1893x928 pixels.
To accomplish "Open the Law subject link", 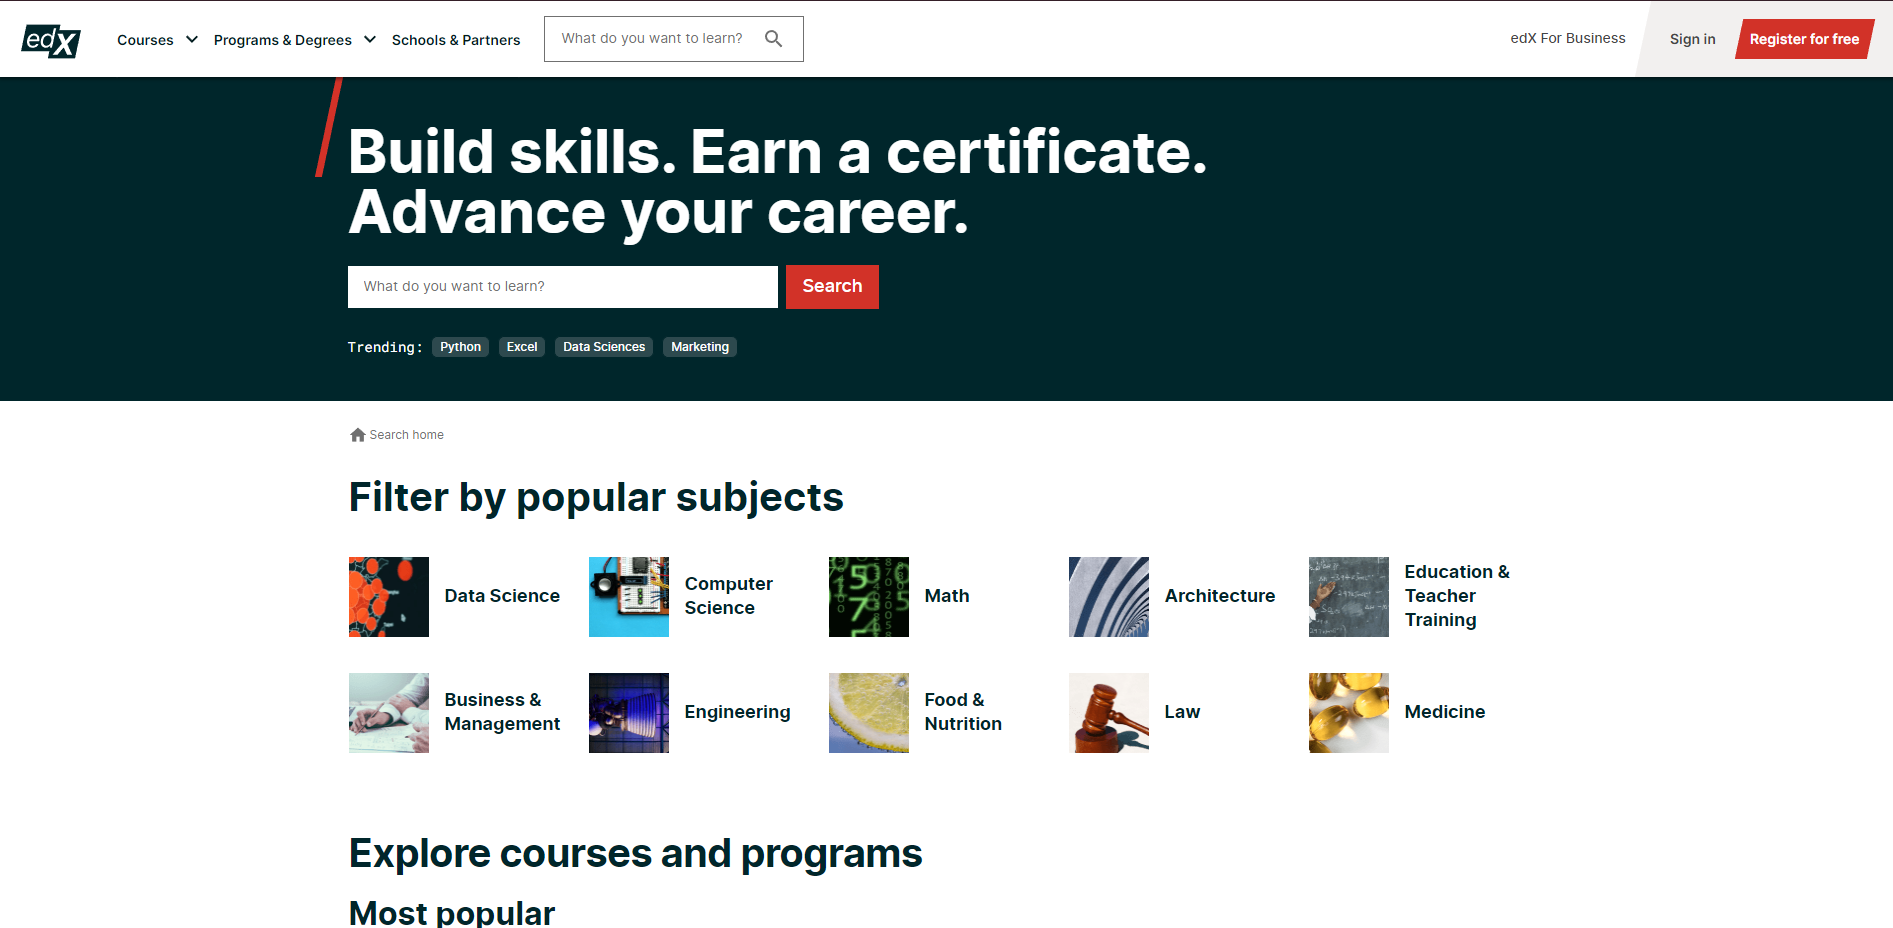I will click(x=1182, y=712).
